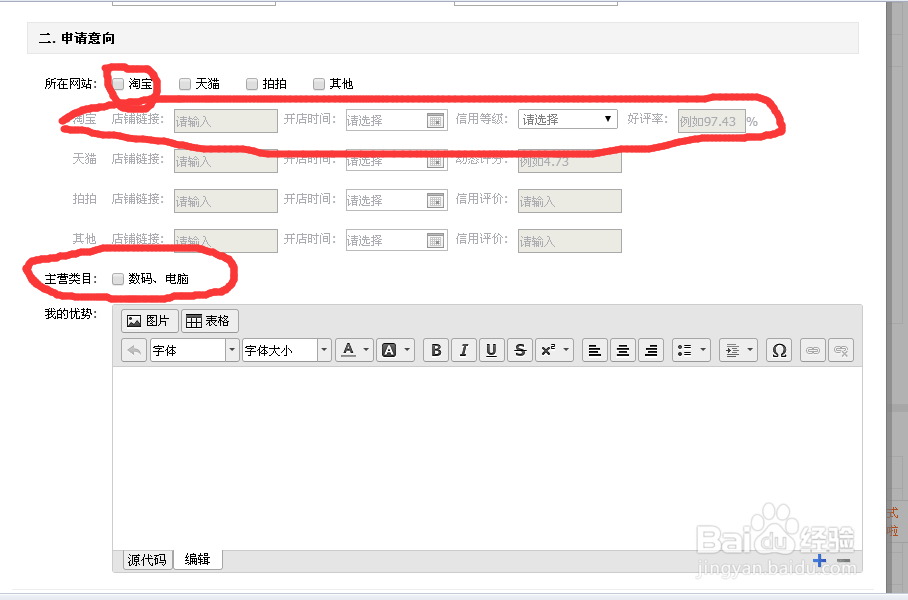The image size is (908, 600).
Task: Click the 其他 row 开店时间 calendar icon
Action: coord(435,240)
